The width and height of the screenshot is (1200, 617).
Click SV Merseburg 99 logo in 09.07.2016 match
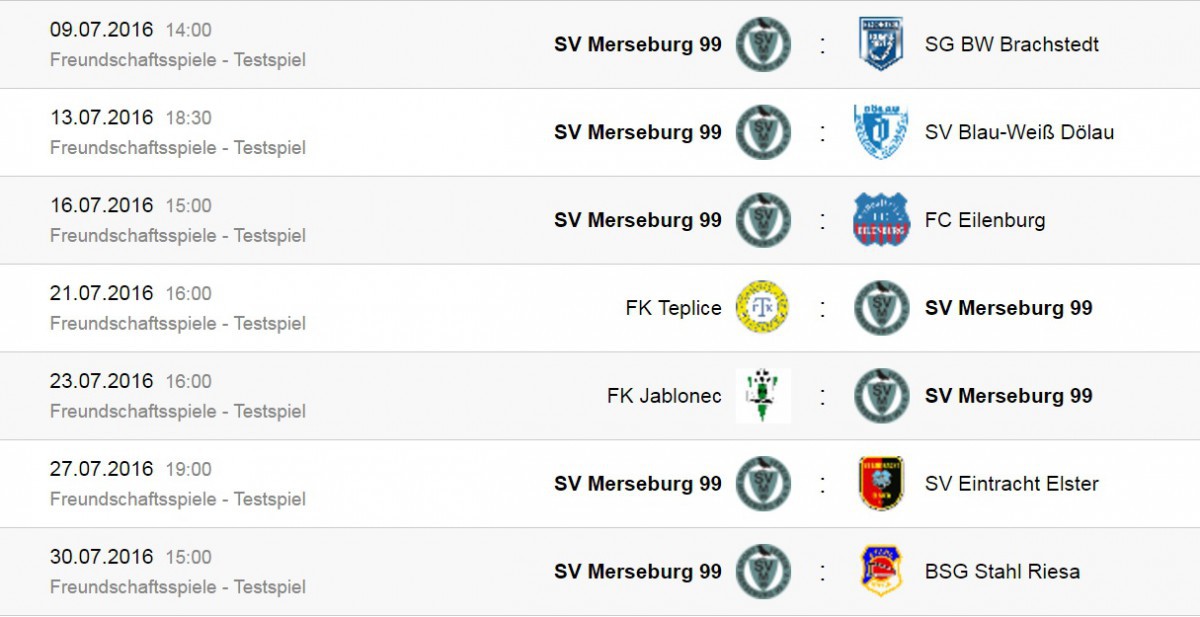pos(763,44)
